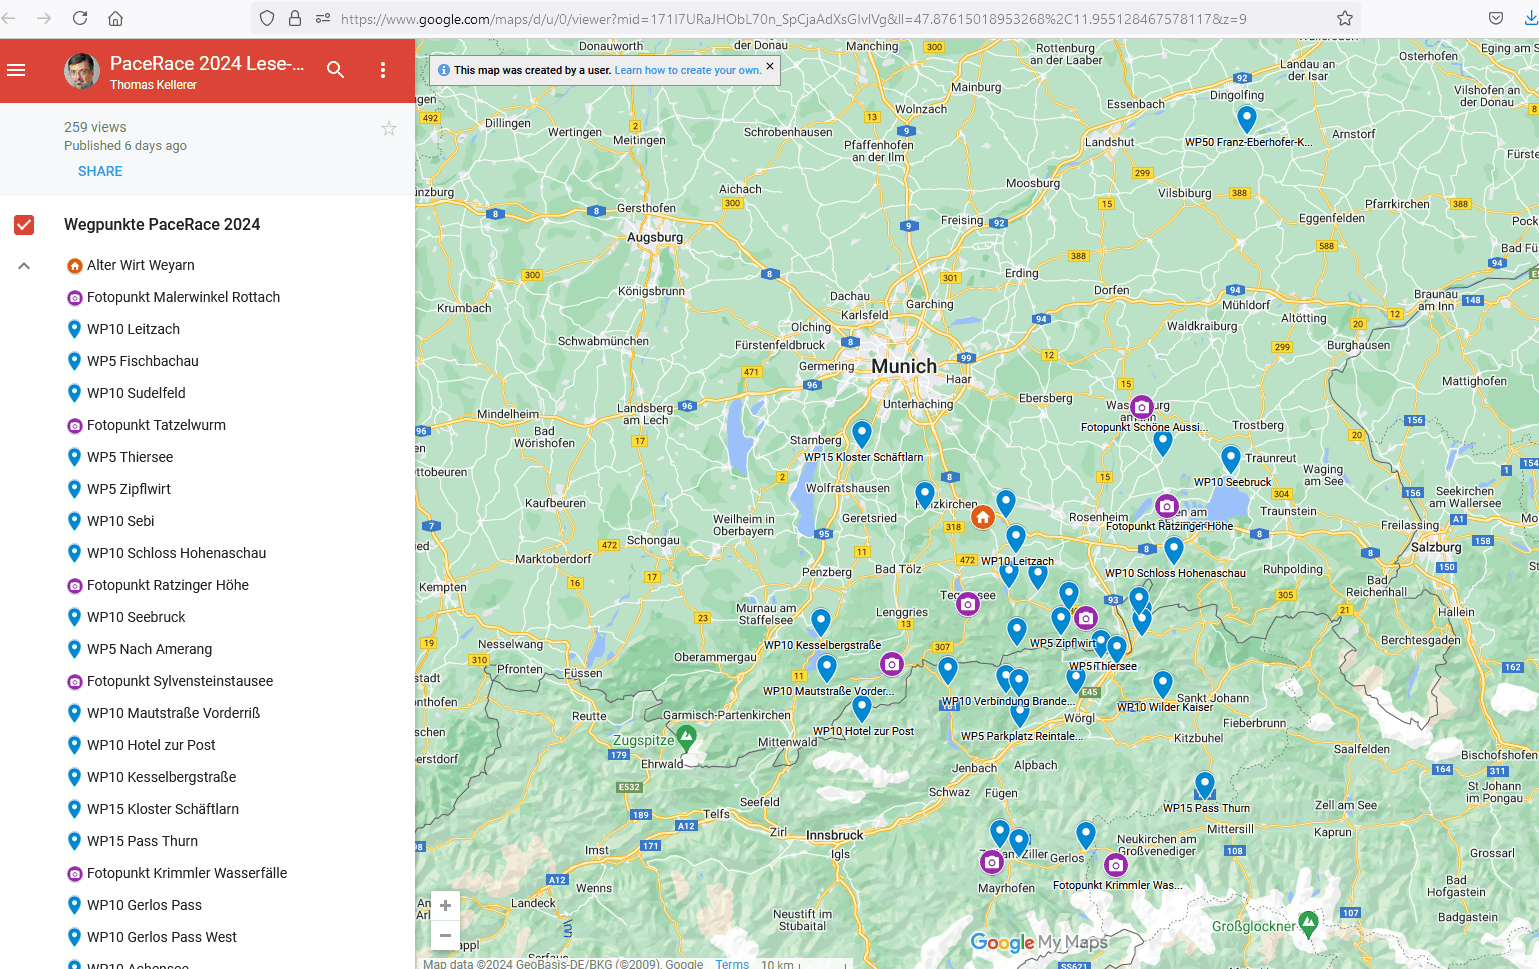Star this map as a favorite

[x=389, y=128]
